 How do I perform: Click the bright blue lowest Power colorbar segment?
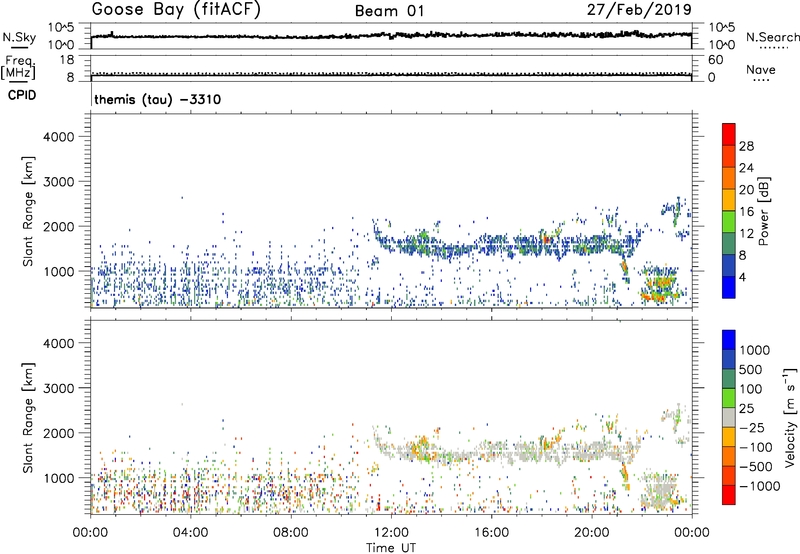coord(729,287)
